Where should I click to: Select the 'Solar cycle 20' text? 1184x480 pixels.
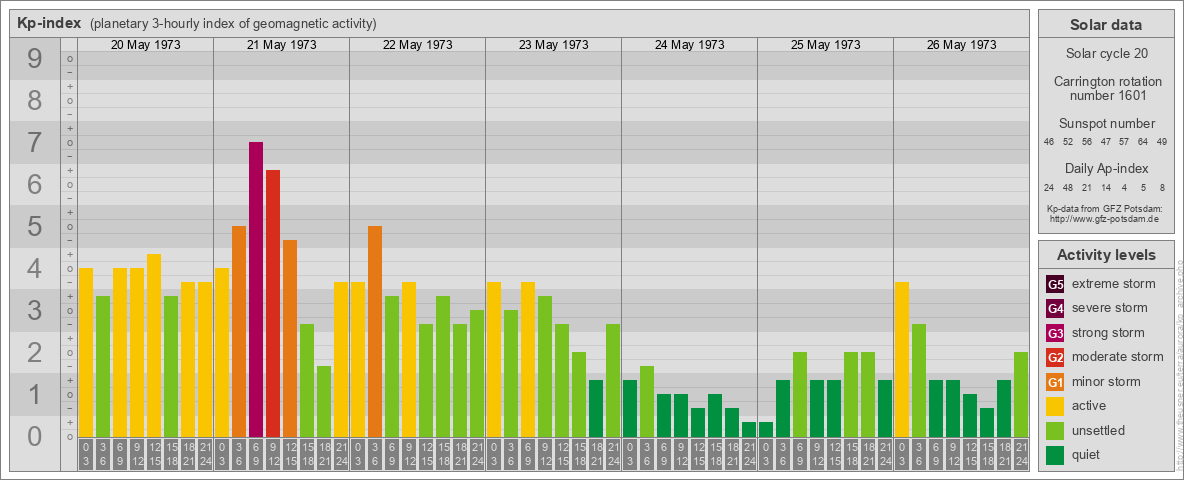point(1105,54)
